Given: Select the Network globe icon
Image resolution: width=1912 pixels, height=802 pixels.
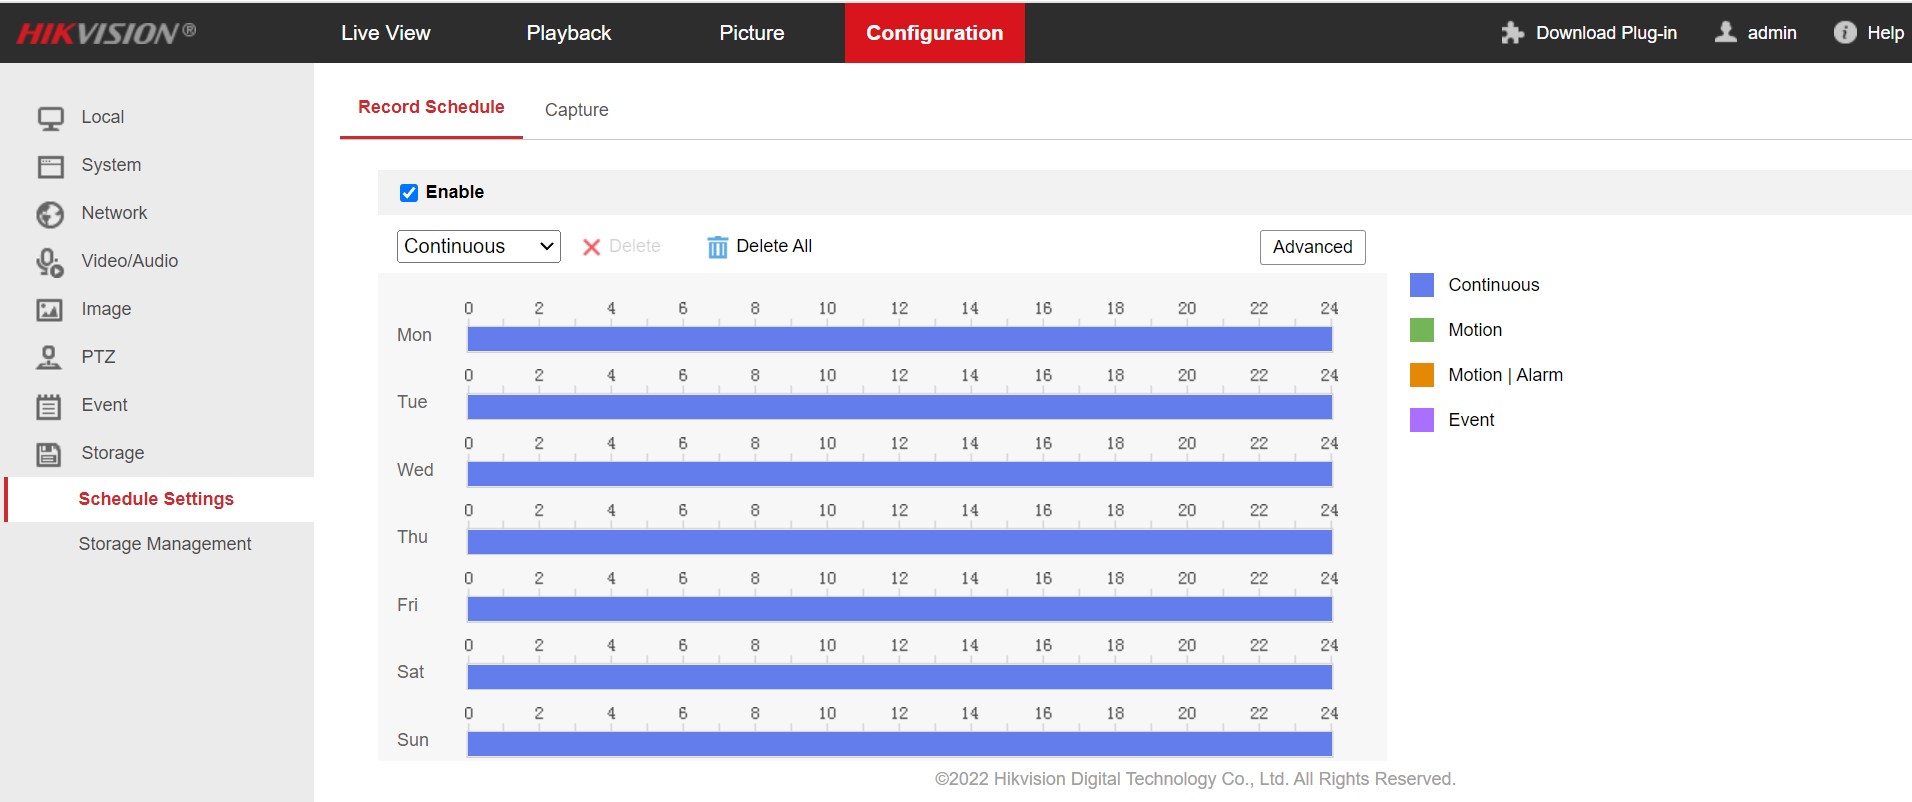Looking at the screenshot, I should pos(50,214).
